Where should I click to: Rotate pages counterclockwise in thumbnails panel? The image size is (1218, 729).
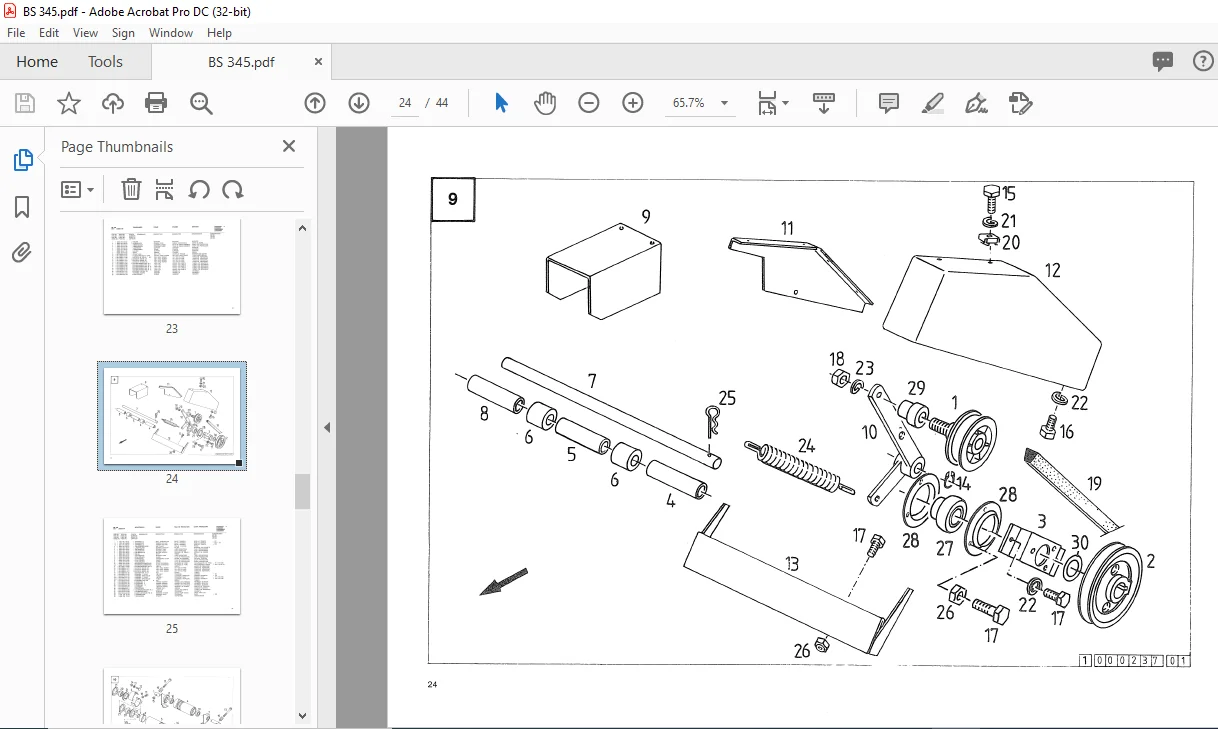click(199, 189)
